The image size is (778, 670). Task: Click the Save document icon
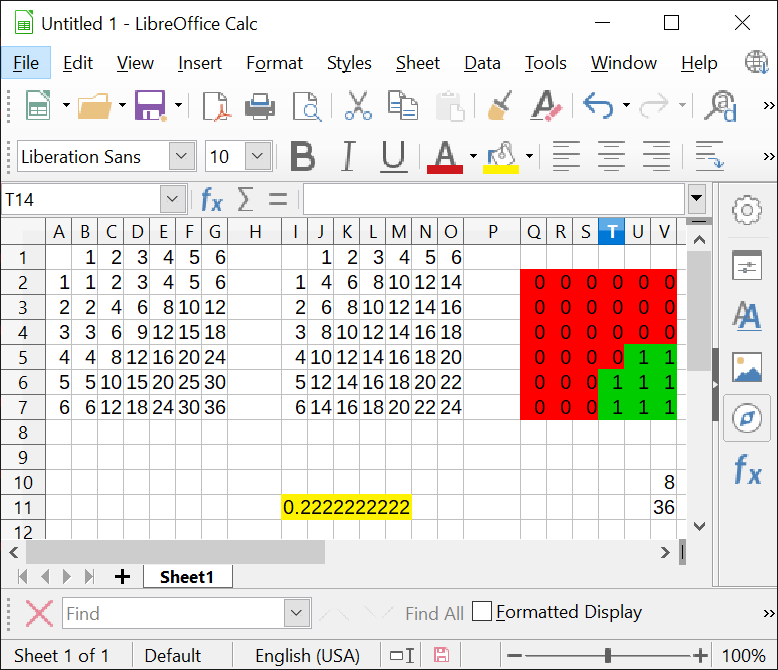150,105
